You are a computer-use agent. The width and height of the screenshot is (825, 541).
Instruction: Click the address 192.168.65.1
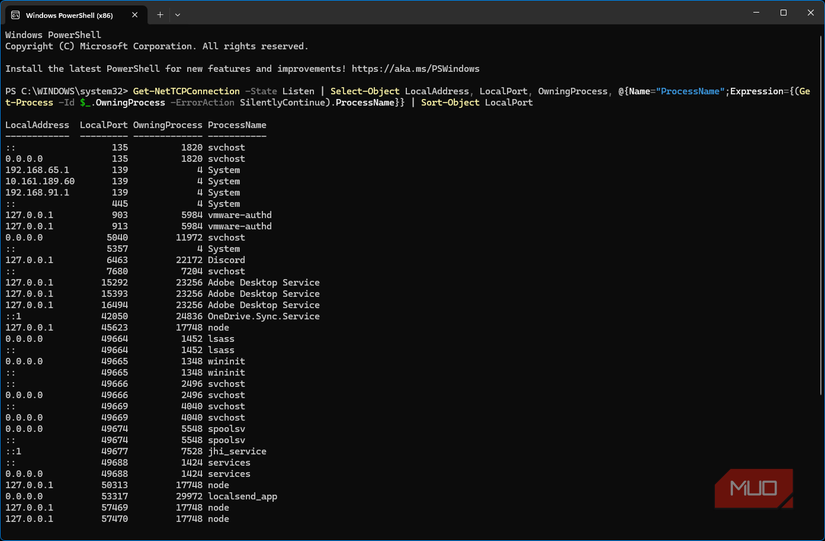click(37, 170)
